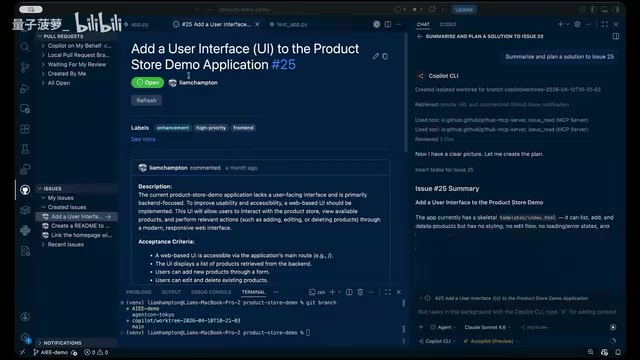This screenshot has height=360, width=640.
Task: Start a new chat with the plus icon
Action: pos(560,24)
